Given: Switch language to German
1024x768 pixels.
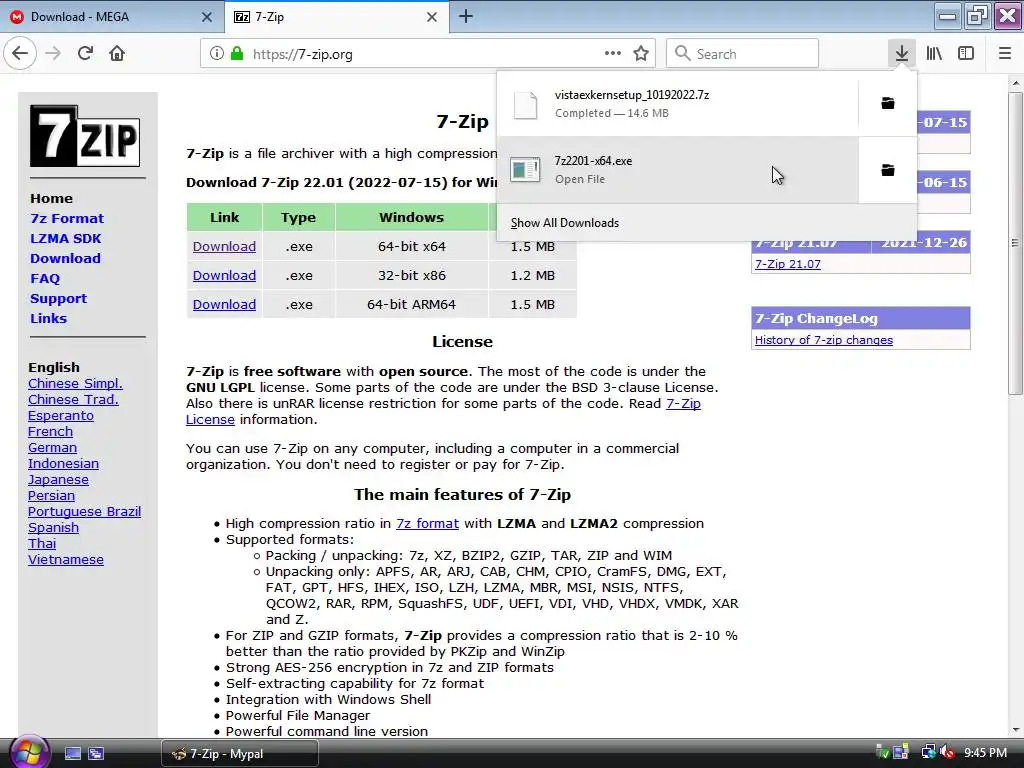Looking at the screenshot, I should [x=52, y=447].
